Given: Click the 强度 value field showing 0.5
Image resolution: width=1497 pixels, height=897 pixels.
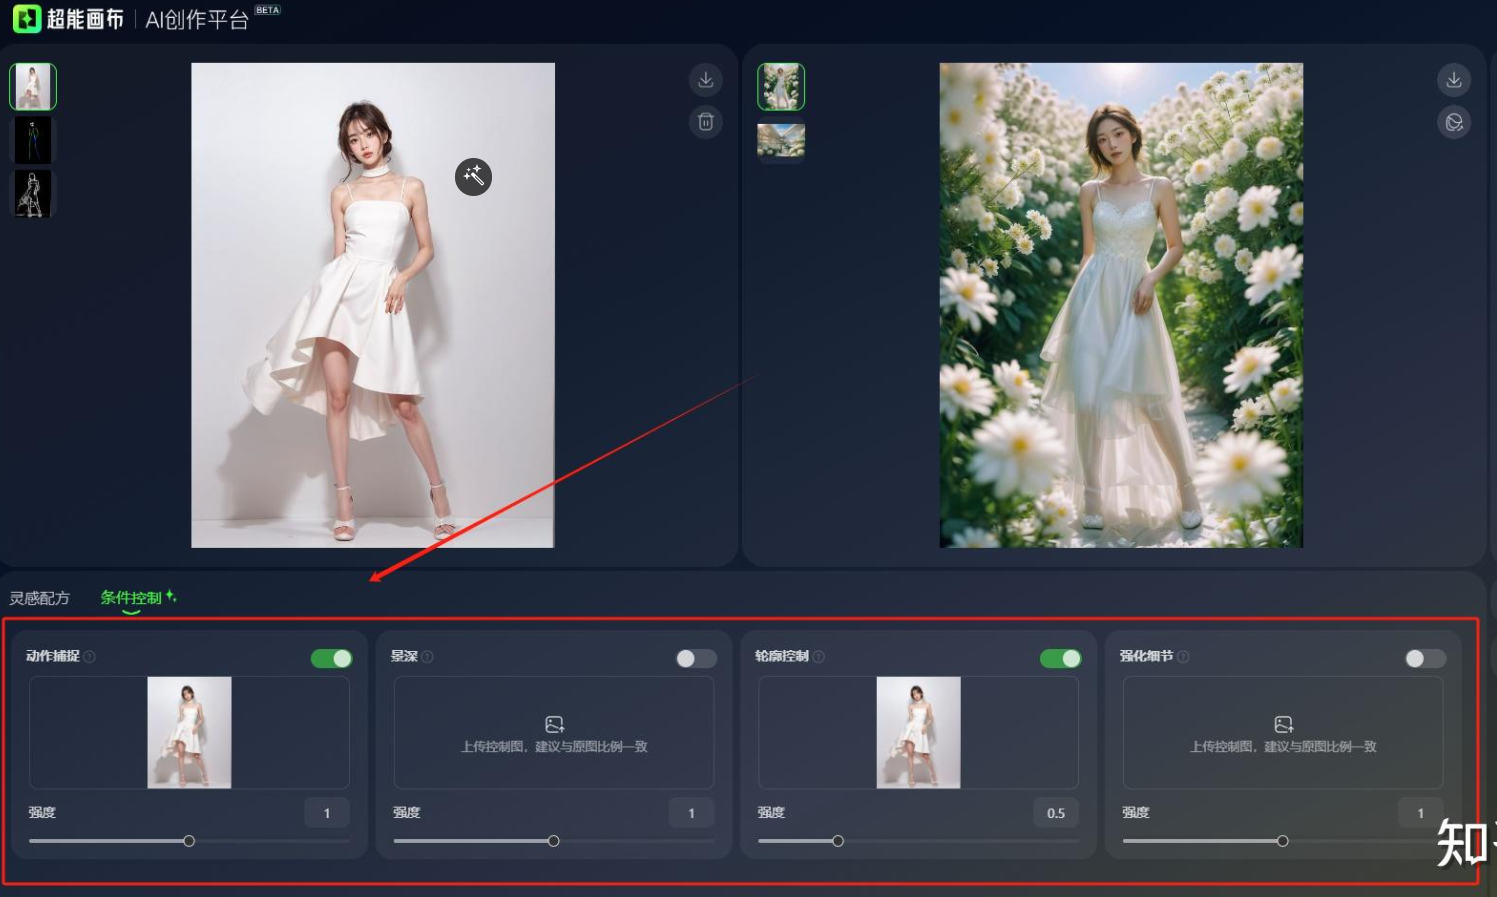Looking at the screenshot, I should click(x=1055, y=813).
